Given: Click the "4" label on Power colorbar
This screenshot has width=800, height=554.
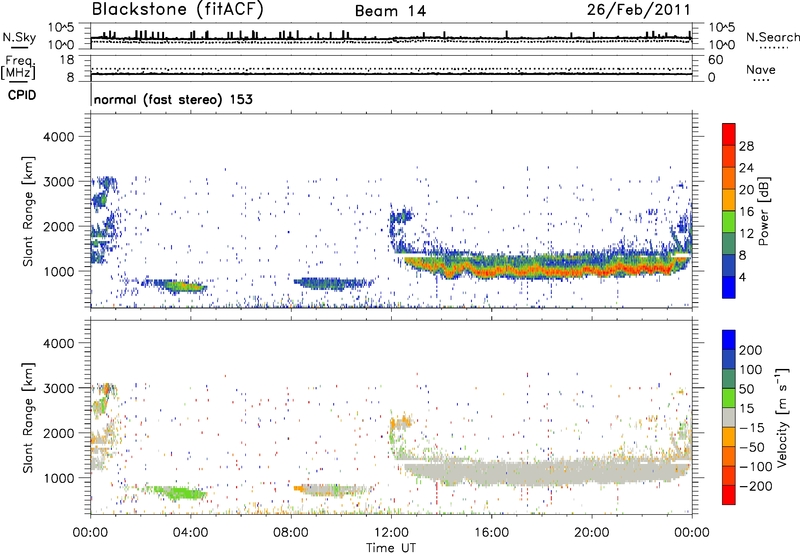Looking at the screenshot, I should point(743,277).
